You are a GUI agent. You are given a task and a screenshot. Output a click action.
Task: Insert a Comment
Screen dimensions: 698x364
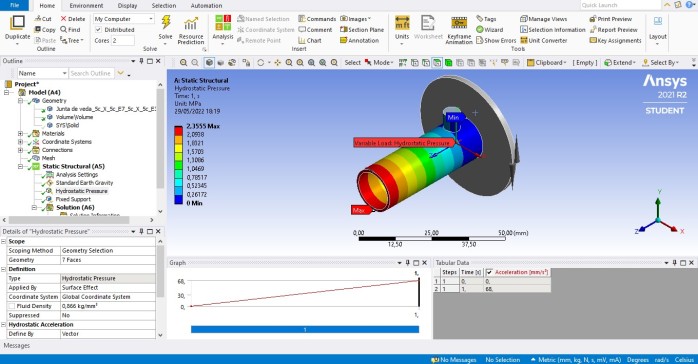(315, 29)
